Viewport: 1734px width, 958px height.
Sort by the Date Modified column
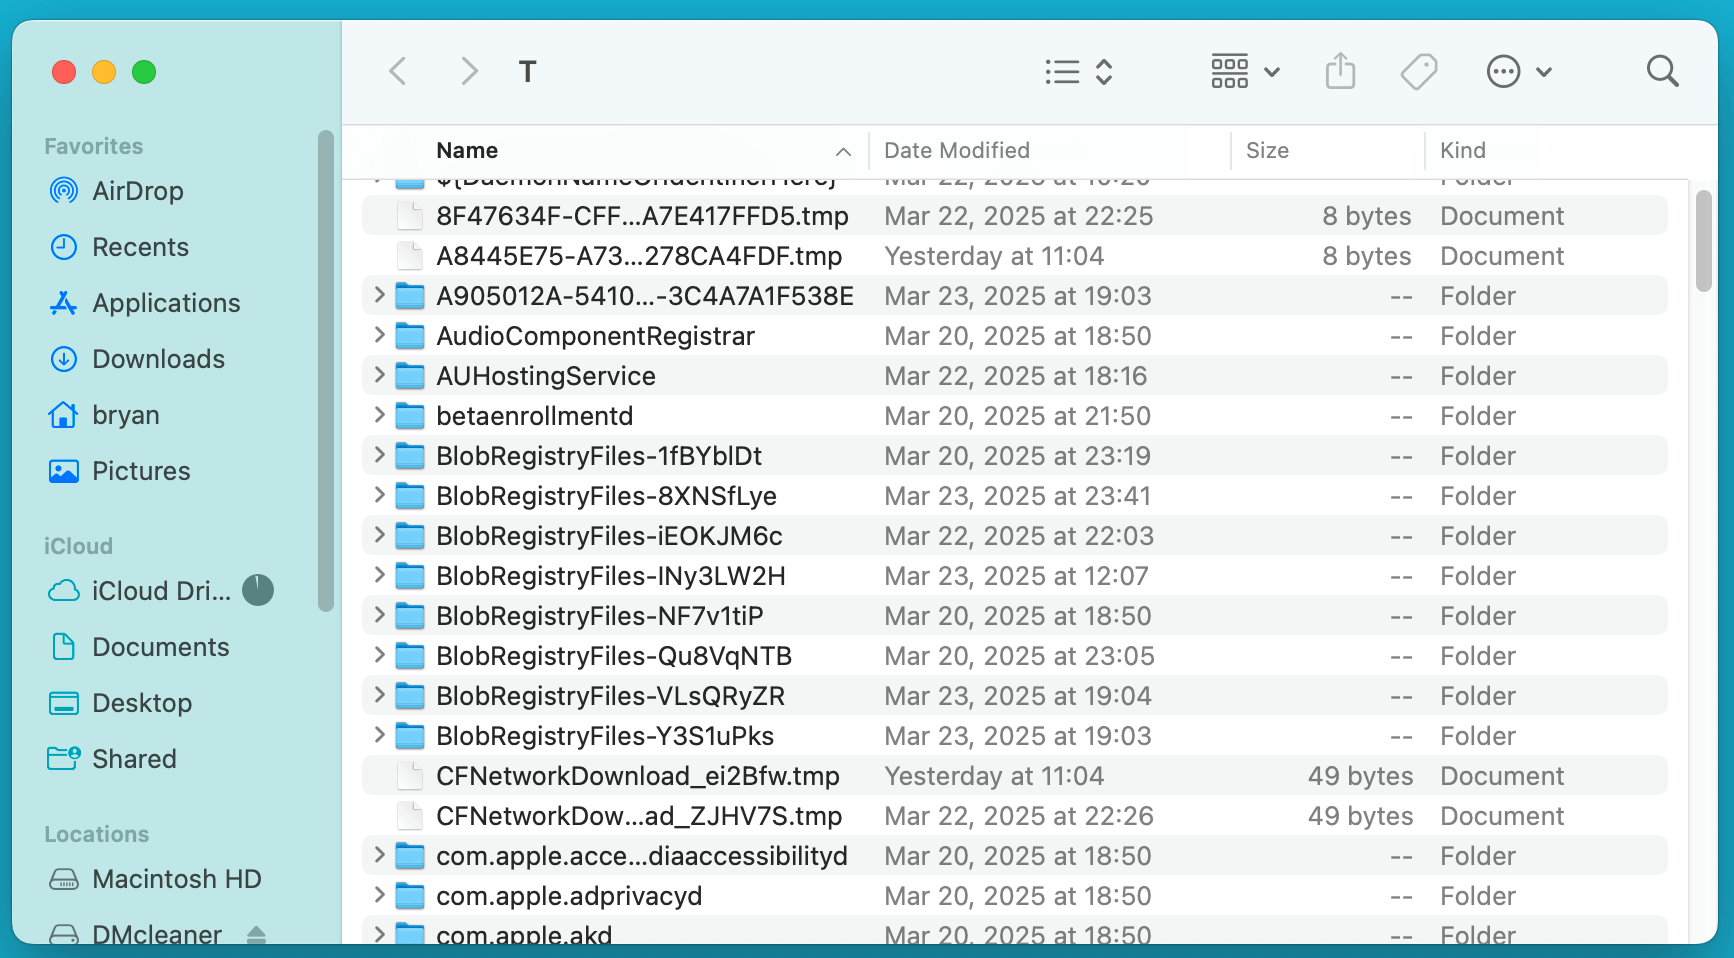tap(956, 150)
